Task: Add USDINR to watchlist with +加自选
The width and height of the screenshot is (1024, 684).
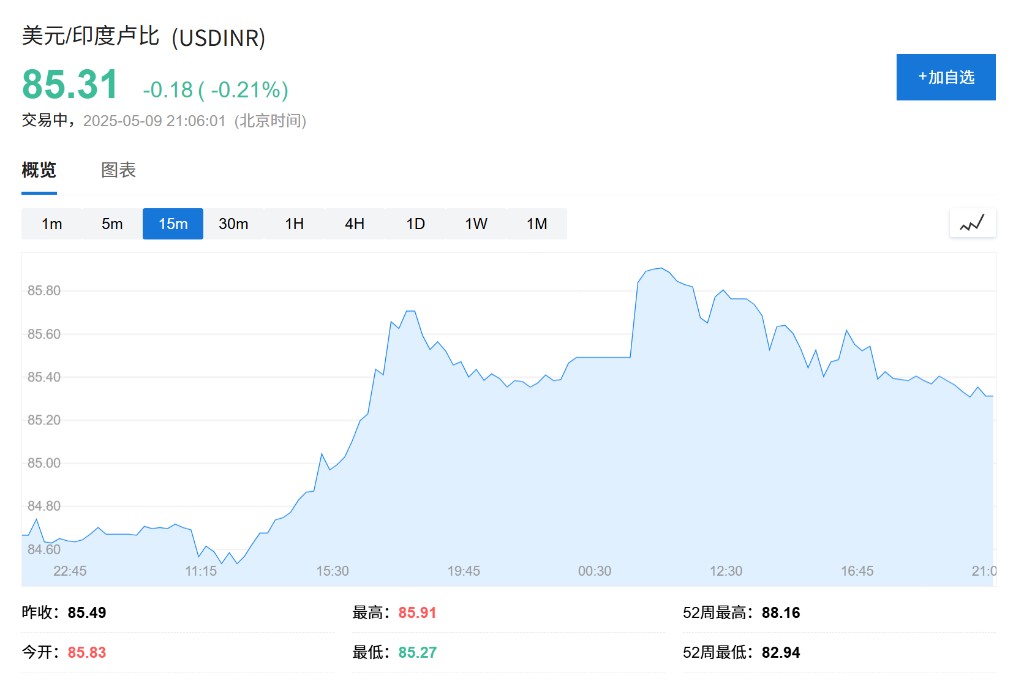Action: coord(946,77)
